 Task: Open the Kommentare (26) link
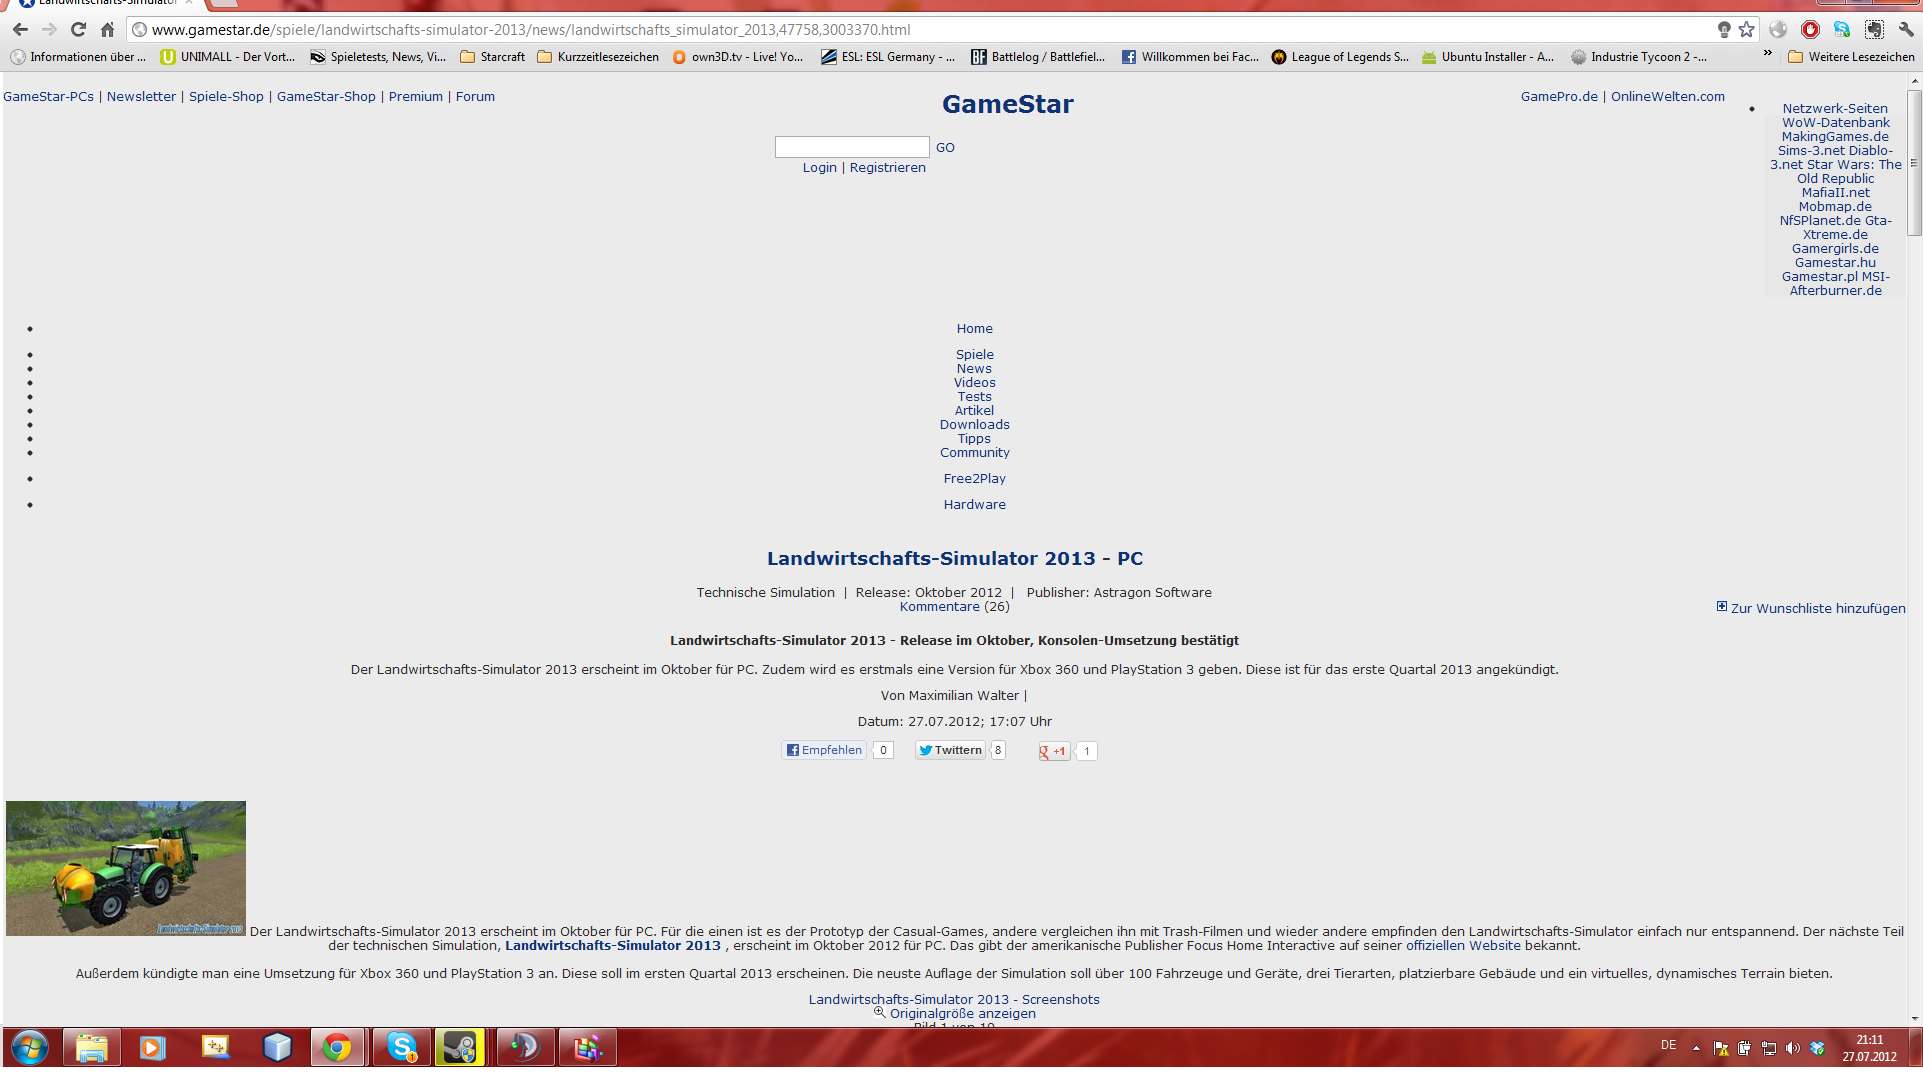pyautogui.click(x=955, y=607)
